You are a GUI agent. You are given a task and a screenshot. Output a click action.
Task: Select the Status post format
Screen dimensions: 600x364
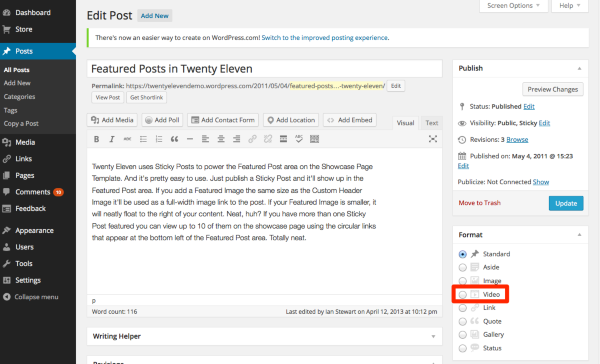463,348
